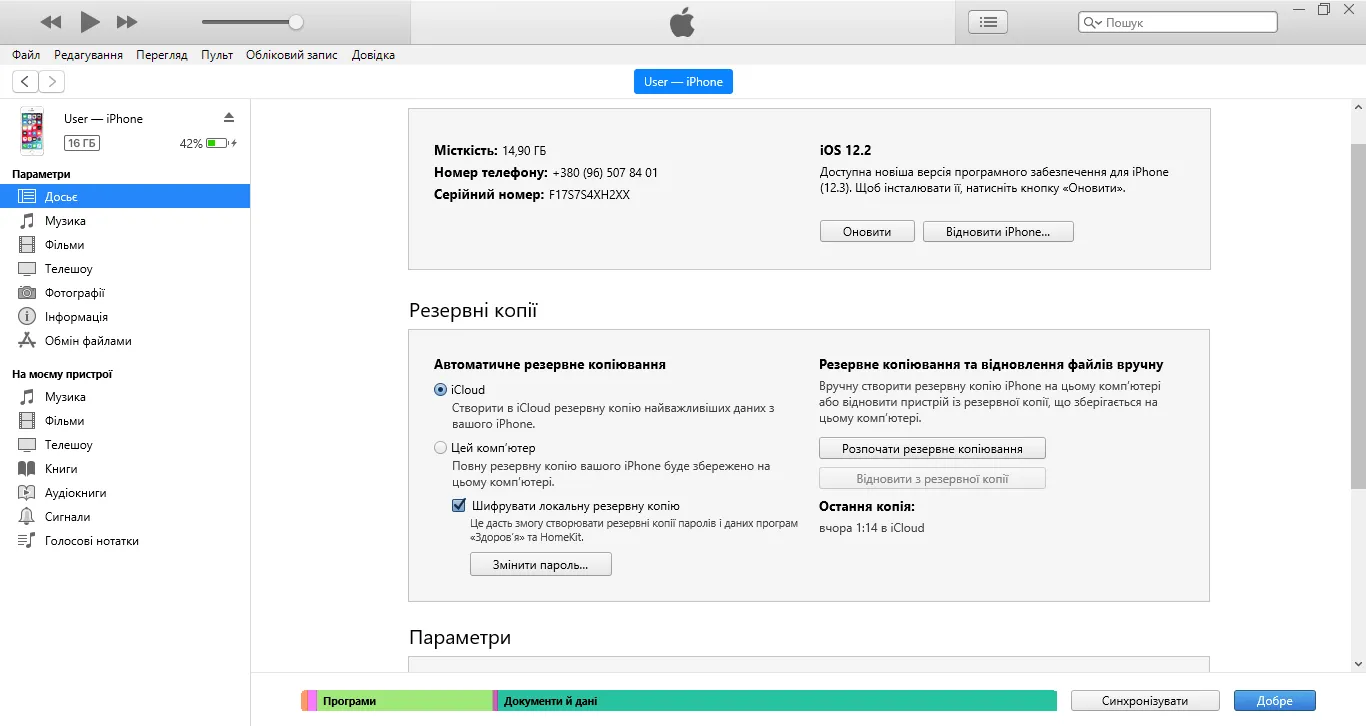1366x726 pixels.
Task: Open Сигнали bell icon under device
Action: [27, 517]
